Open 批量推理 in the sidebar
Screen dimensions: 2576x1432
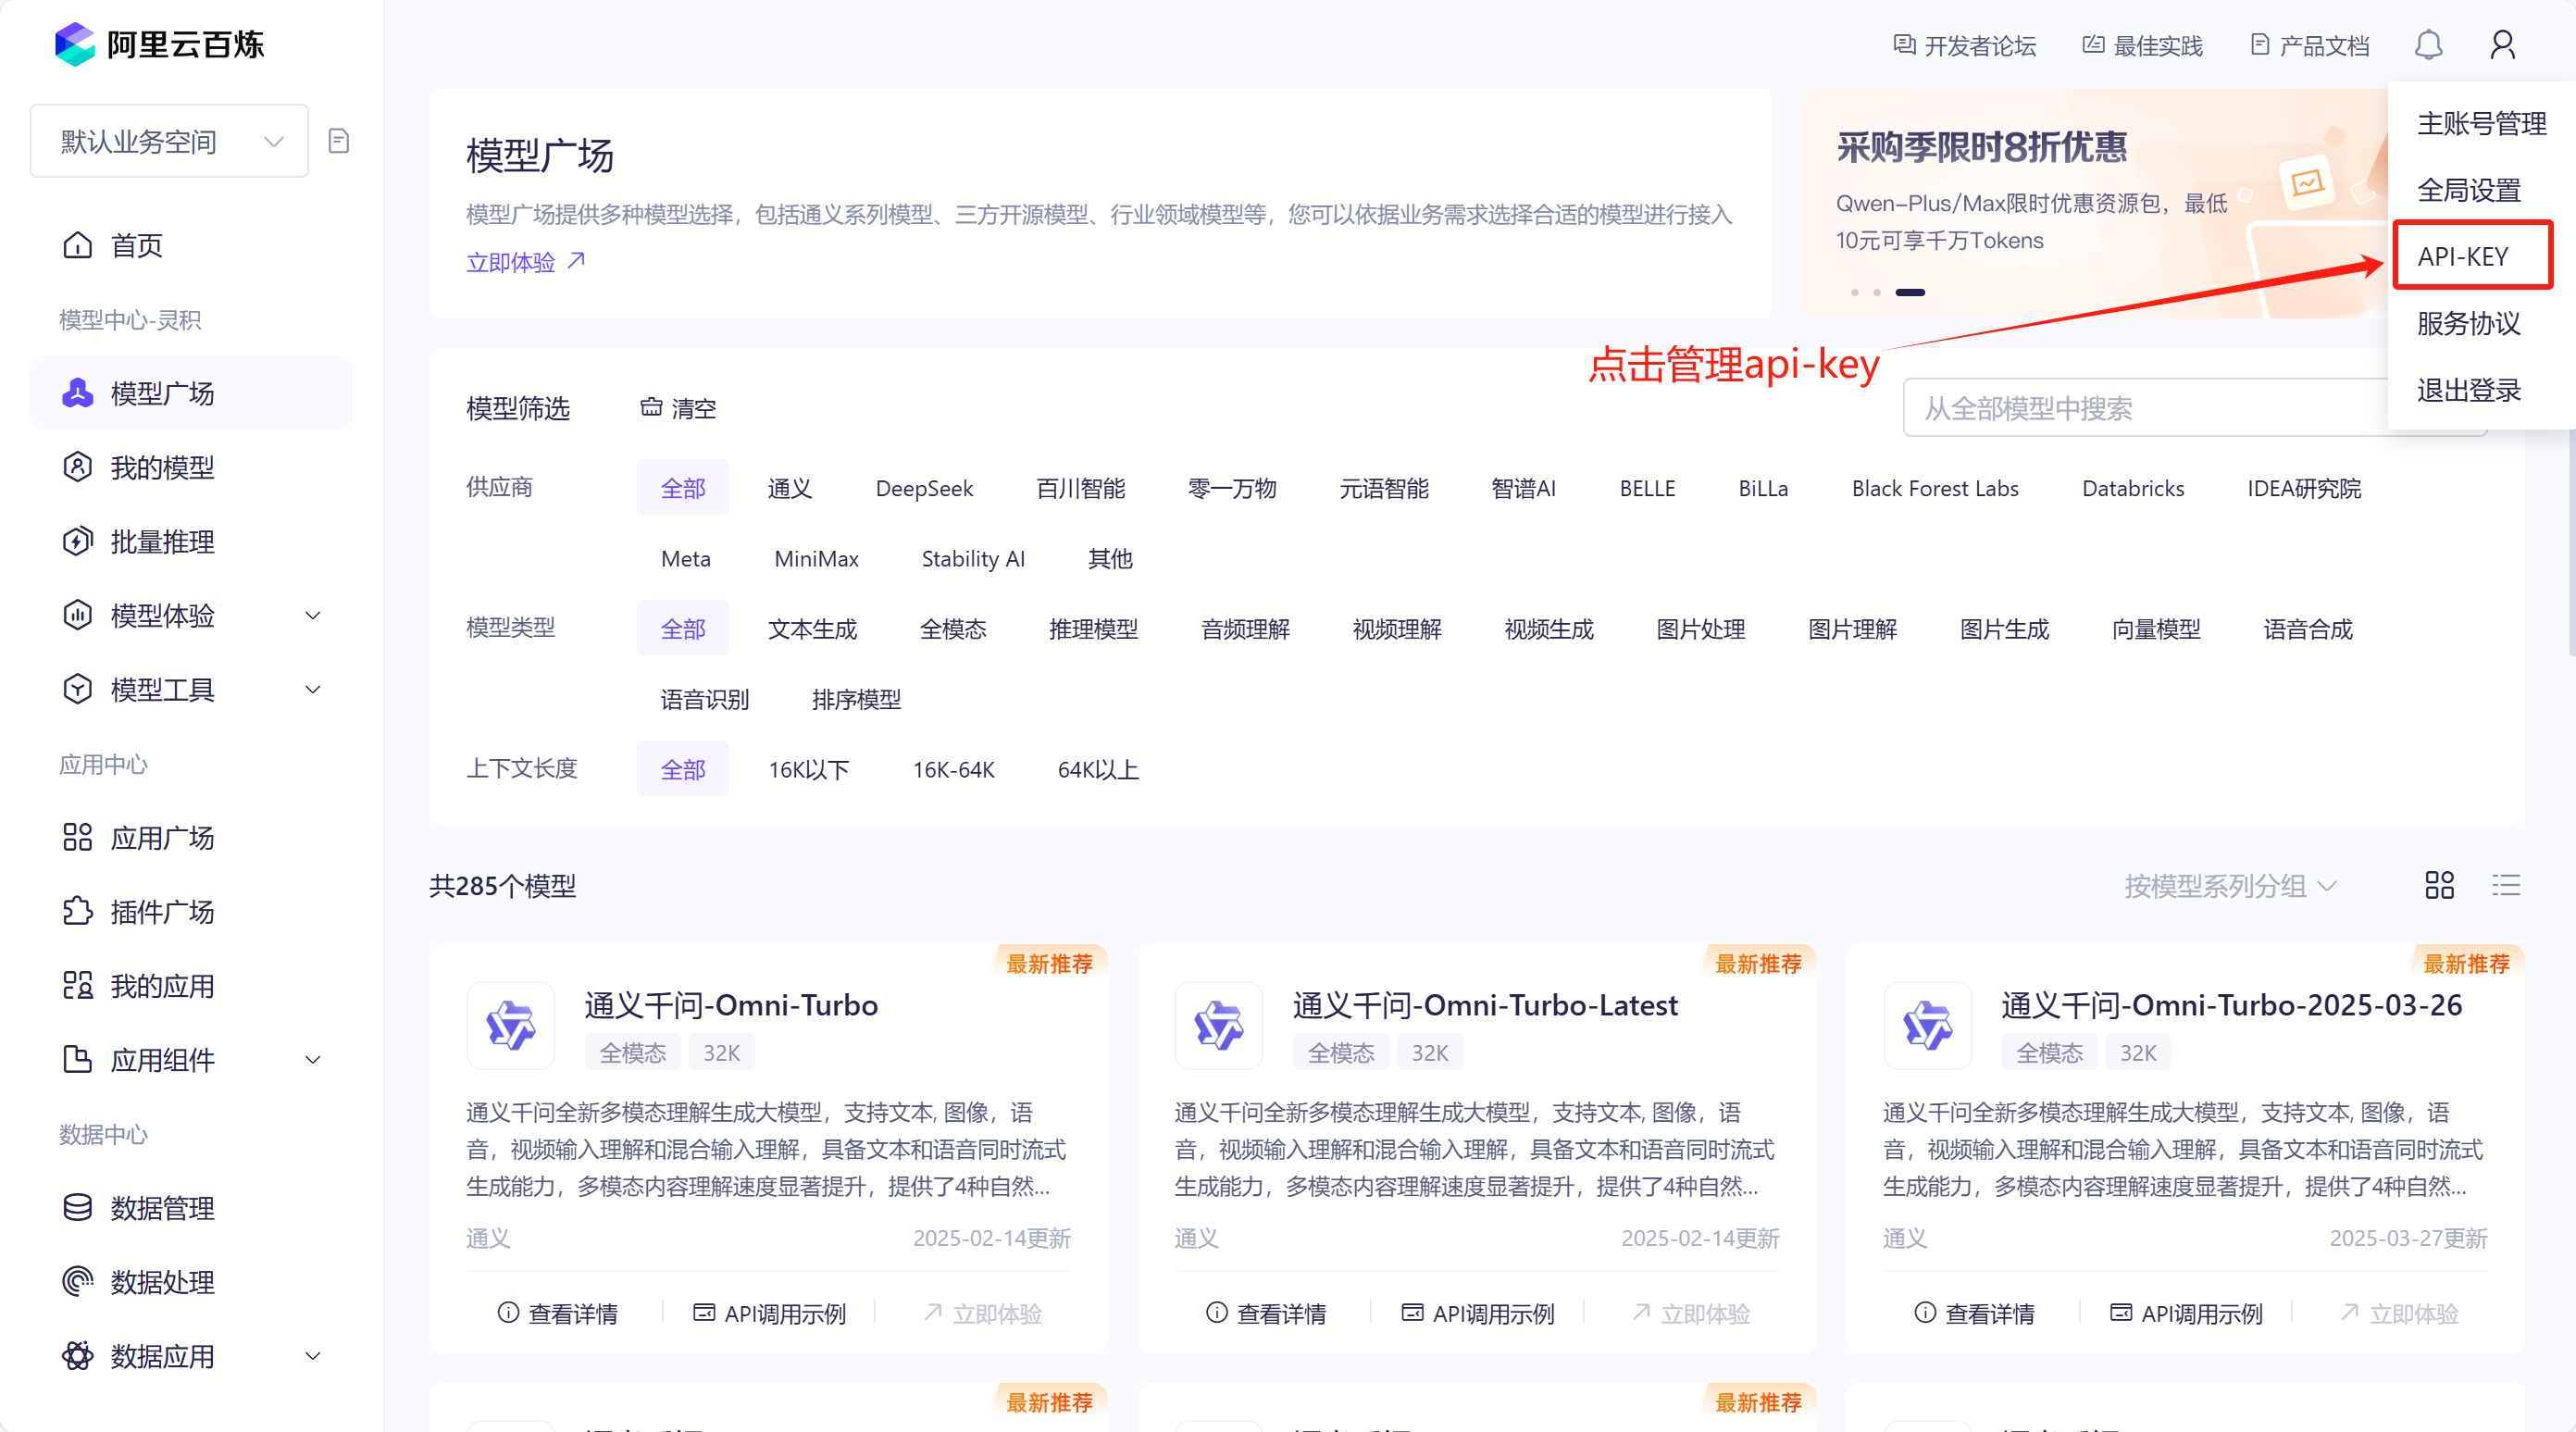pyautogui.click(x=162, y=541)
